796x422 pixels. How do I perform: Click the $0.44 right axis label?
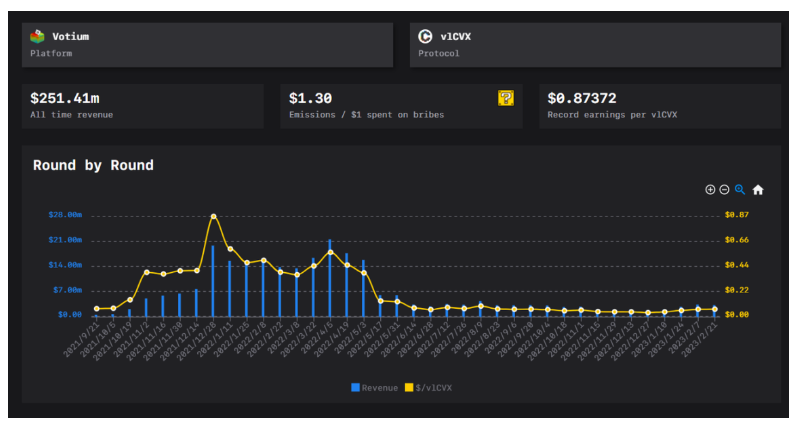737,265
